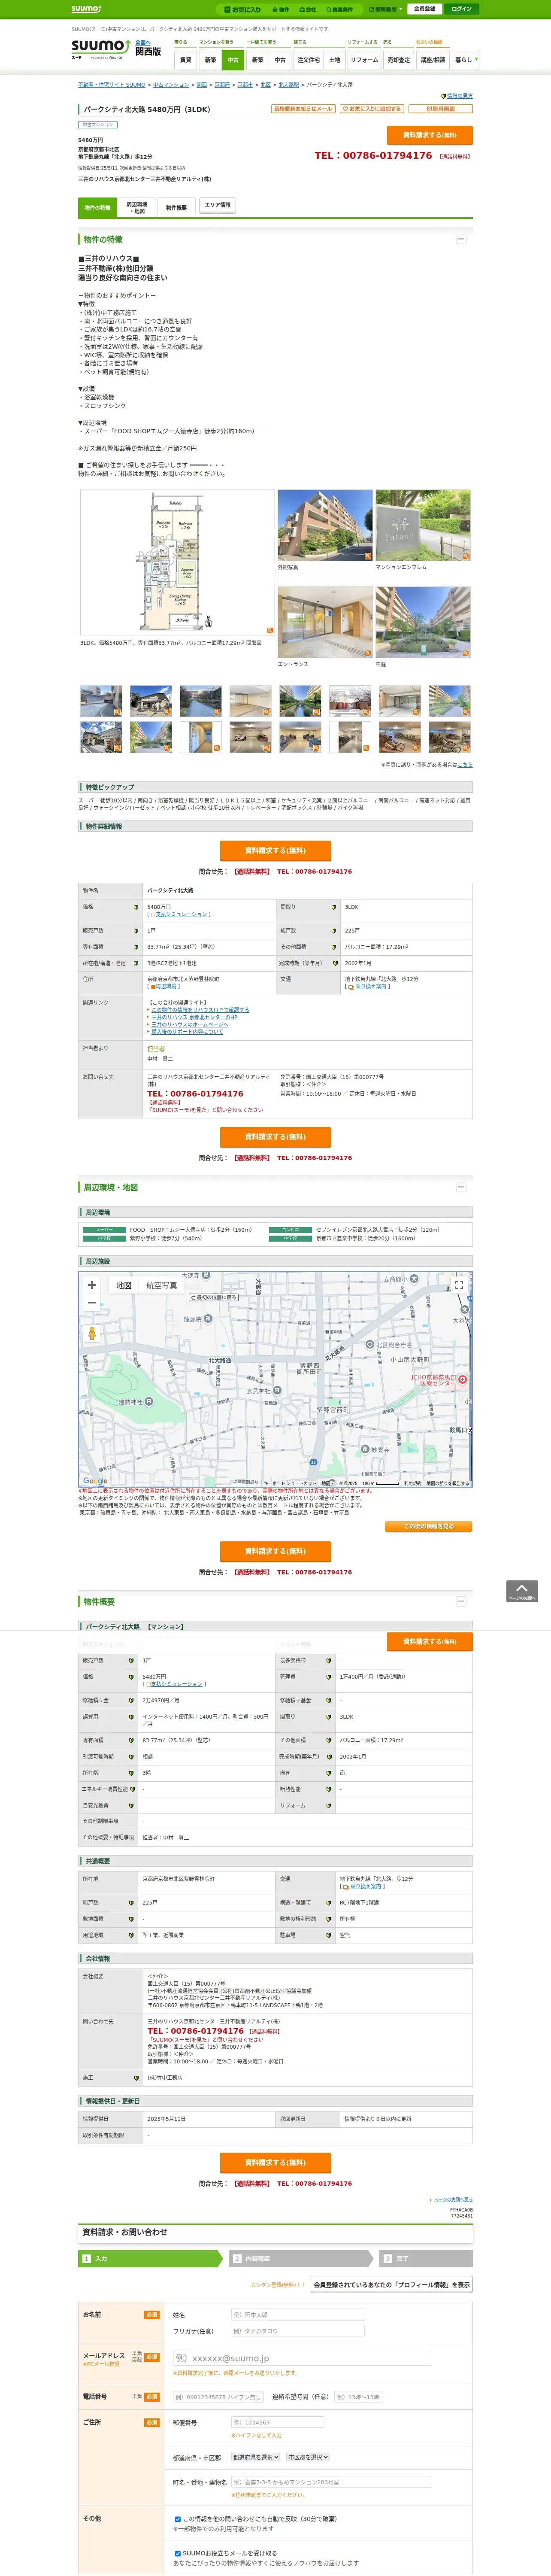This screenshot has height=2576, width=551.
Task: Toggle この情報を他の問い合わせにも反映 checkbox
Action: [x=178, y=2519]
